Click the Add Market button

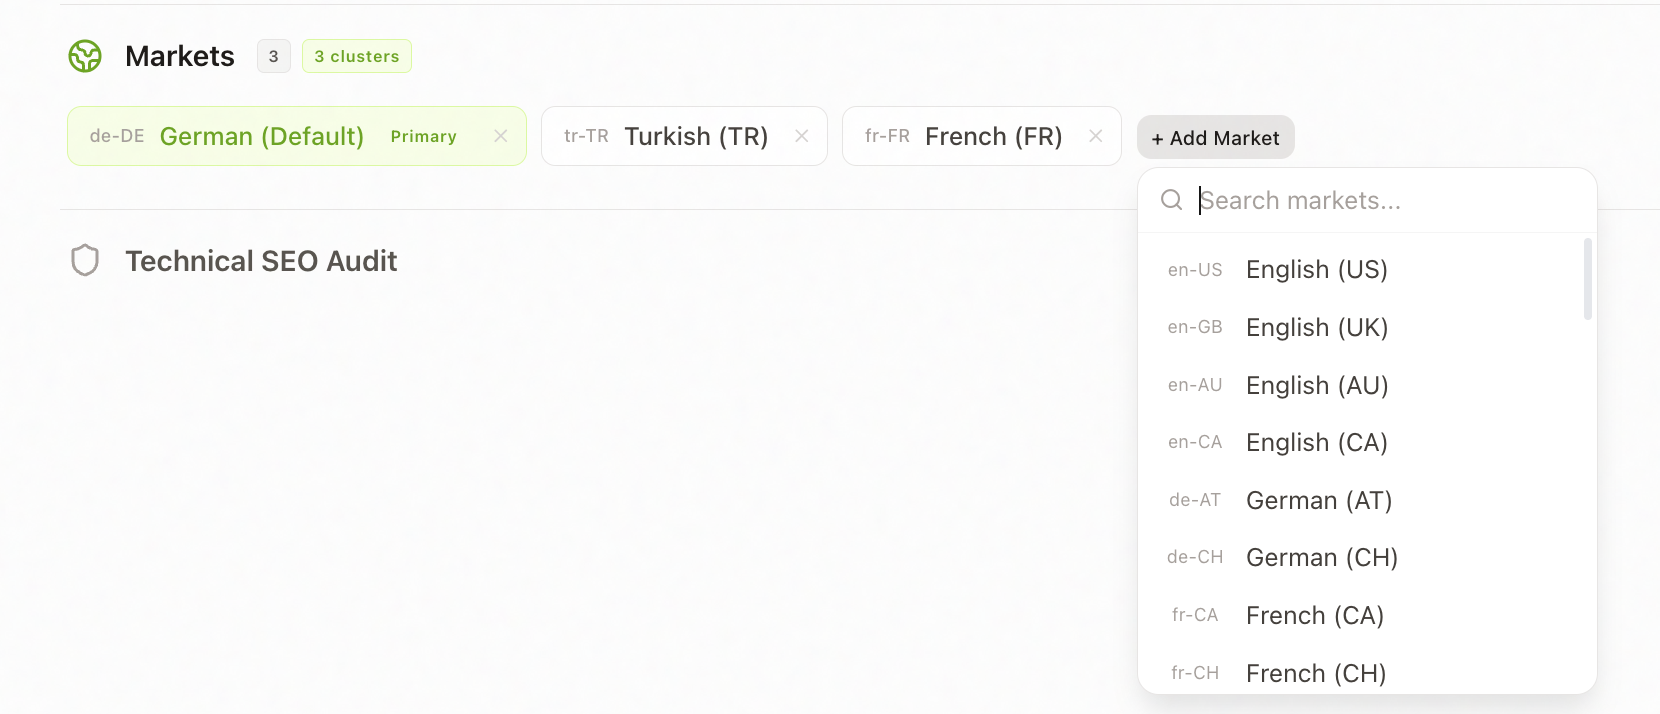[x=1216, y=138]
